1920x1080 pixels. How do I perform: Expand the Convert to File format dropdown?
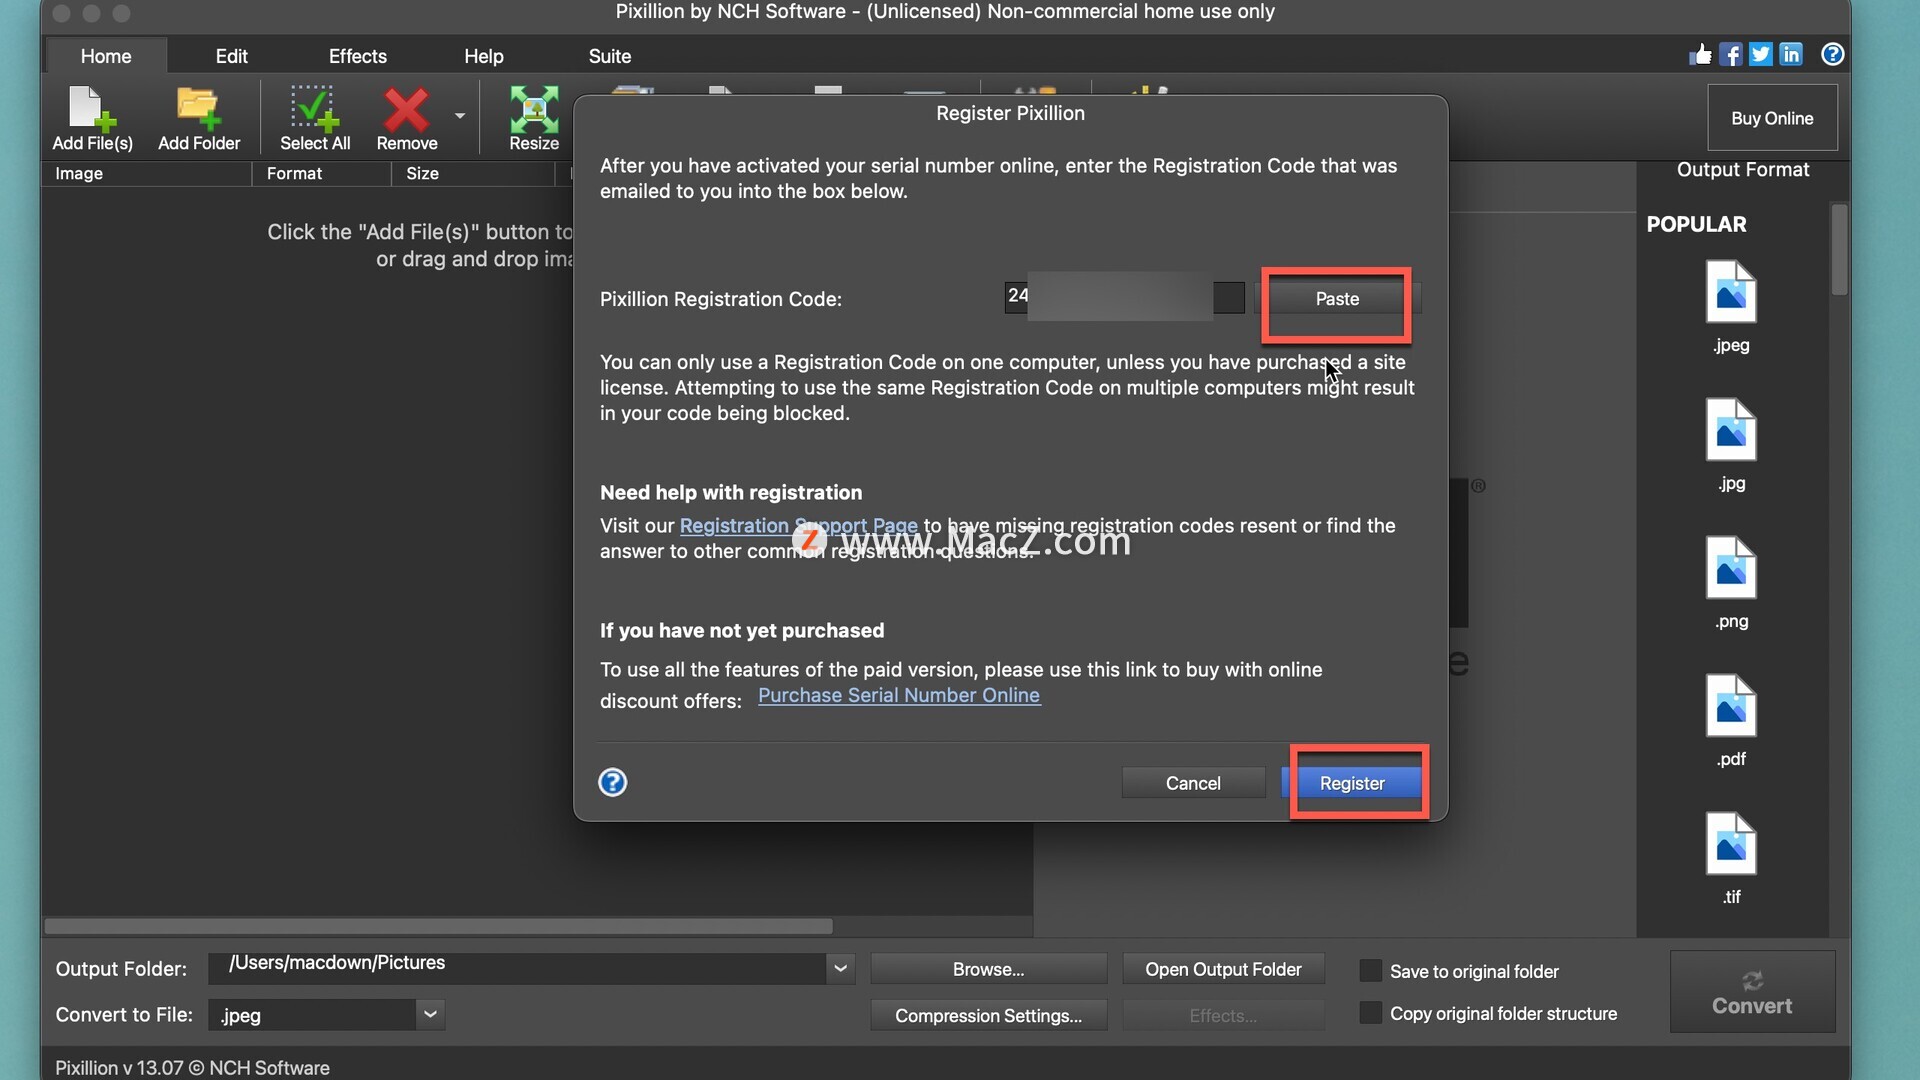coord(430,1014)
